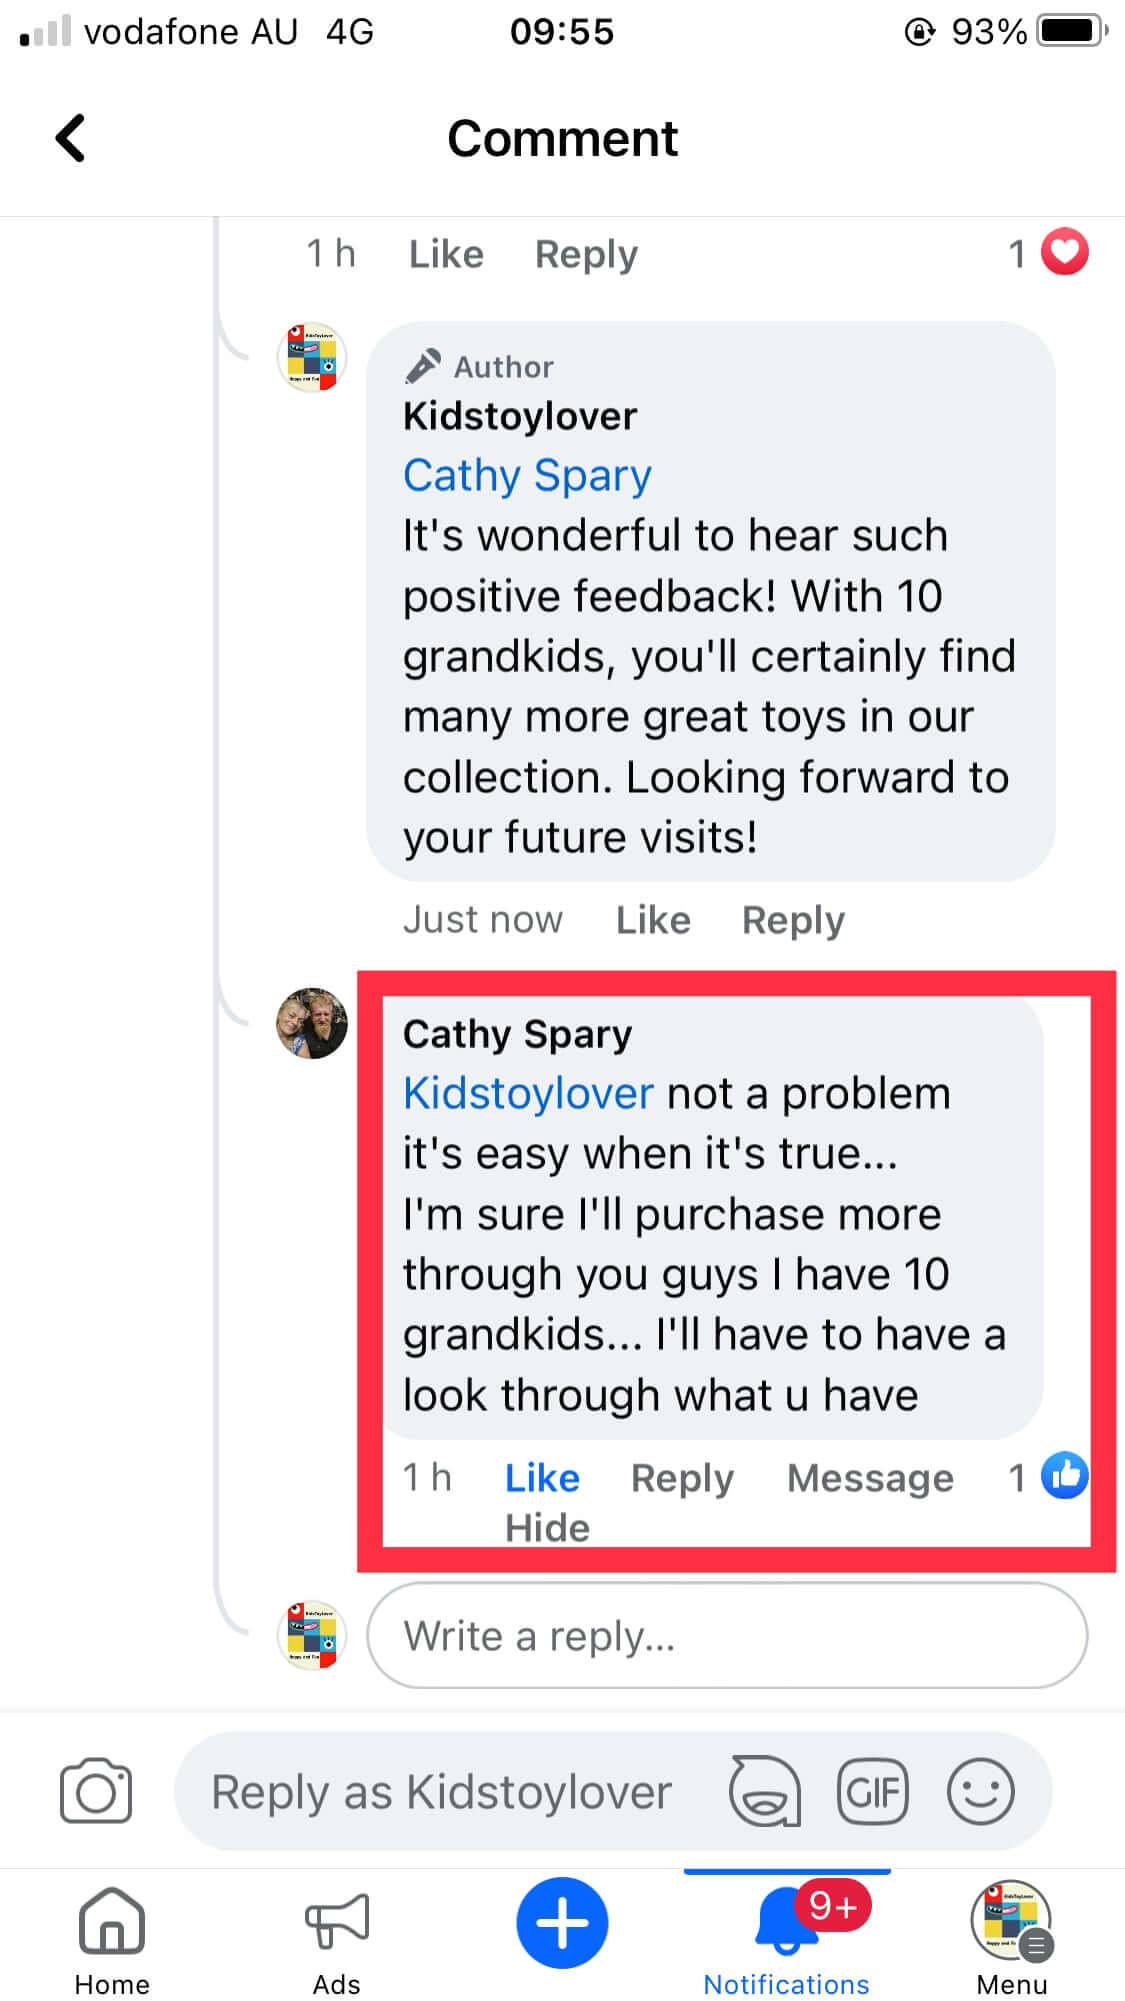
Task: Open the avatar sticker picker
Action: coord(765,1791)
